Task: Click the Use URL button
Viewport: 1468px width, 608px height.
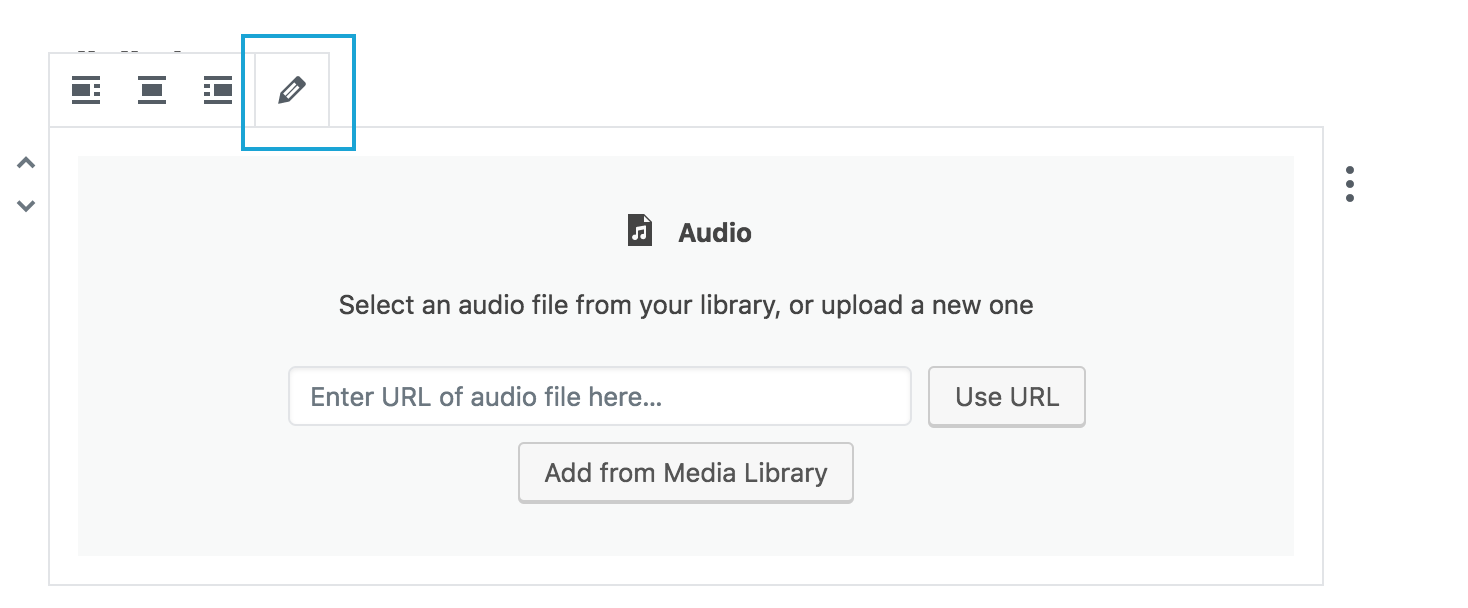Action: pyautogui.click(x=1007, y=397)
